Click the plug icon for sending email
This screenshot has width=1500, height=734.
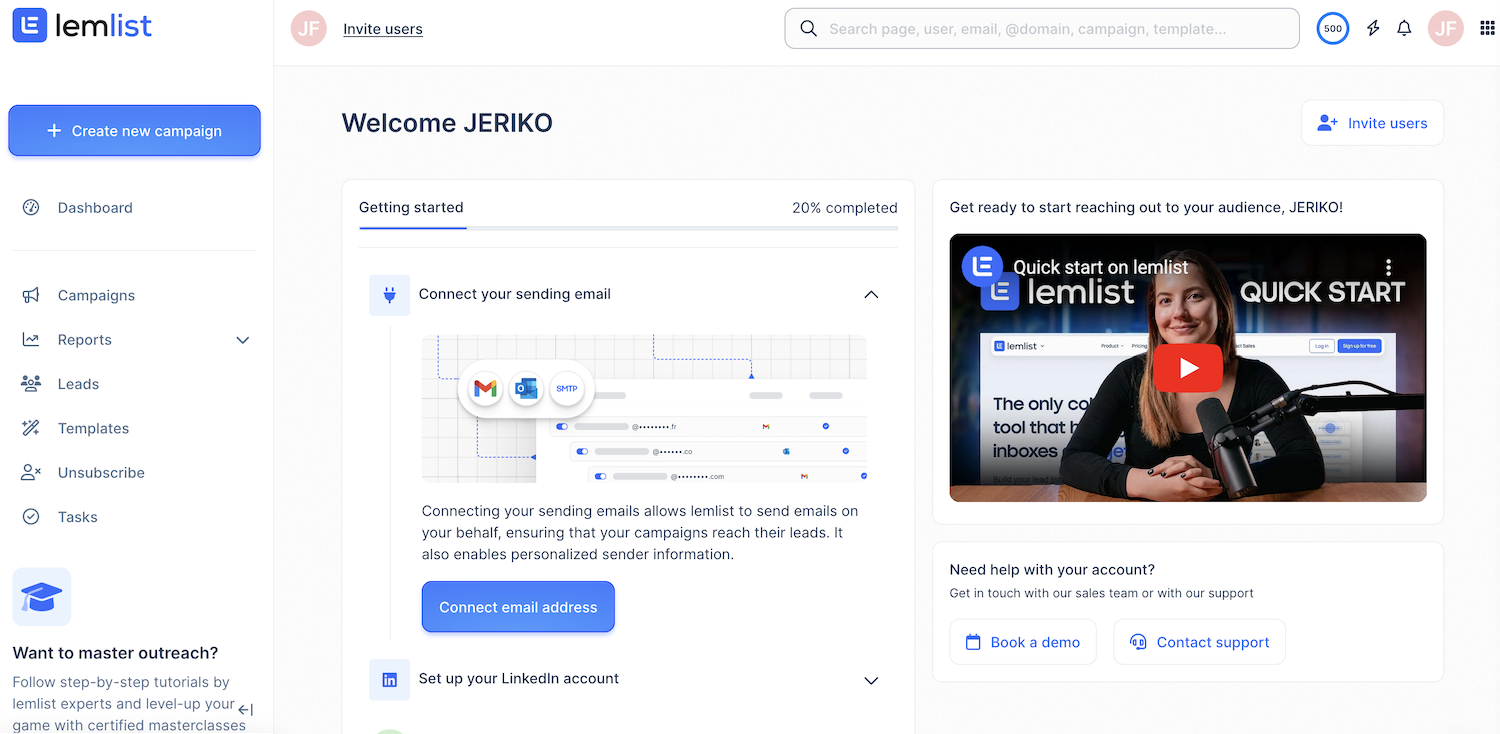(389, 295)
